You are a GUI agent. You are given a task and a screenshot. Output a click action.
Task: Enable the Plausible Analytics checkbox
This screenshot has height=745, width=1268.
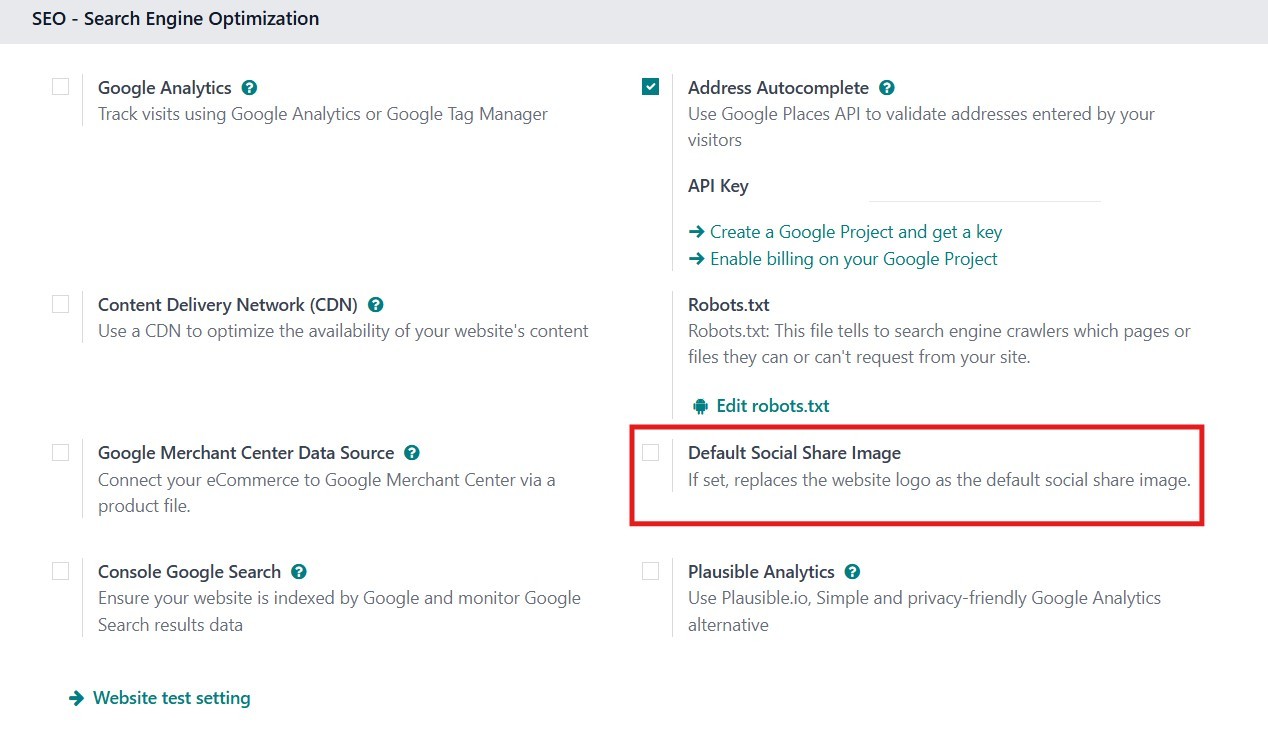pos(651,571)
